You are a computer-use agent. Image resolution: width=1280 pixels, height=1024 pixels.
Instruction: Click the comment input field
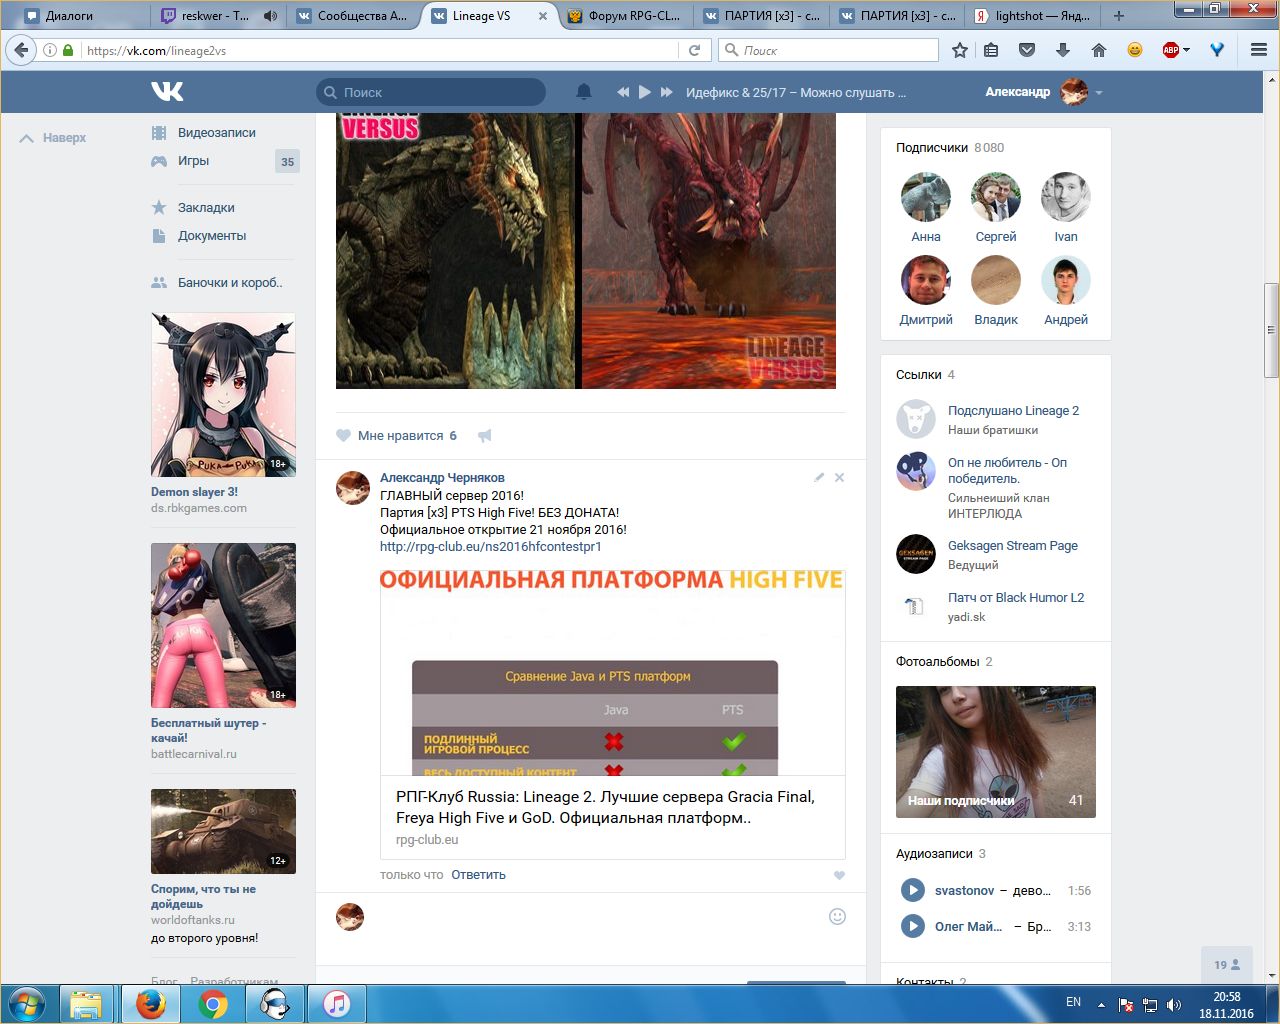tap(596, 917)
